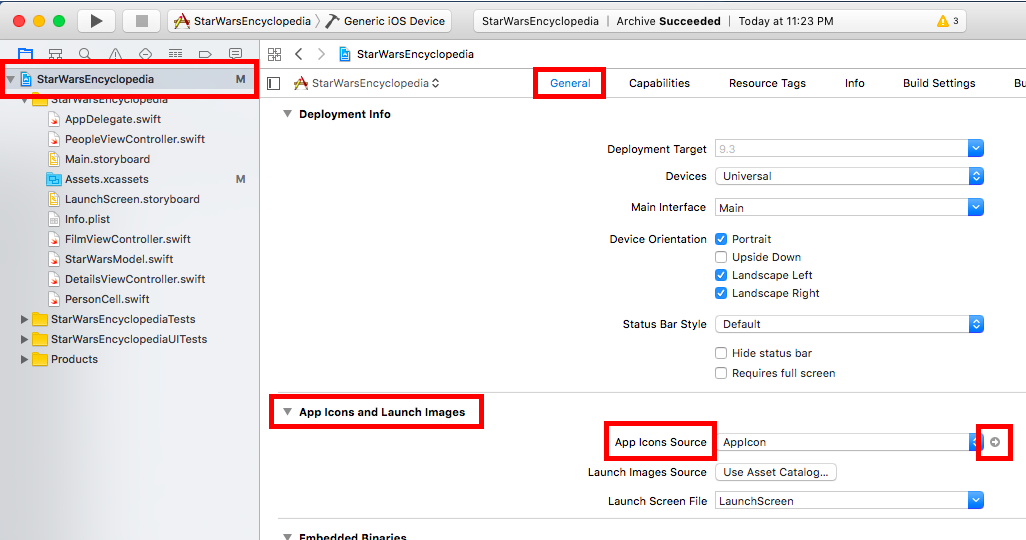Switch to the Info tab

[854, 83]
